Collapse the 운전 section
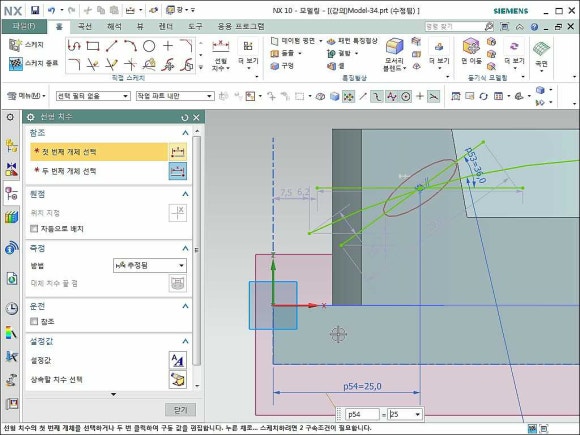Image resolution: width=580 pixels, height=435 pixels. pyautogui.click(x=185, y=306)
